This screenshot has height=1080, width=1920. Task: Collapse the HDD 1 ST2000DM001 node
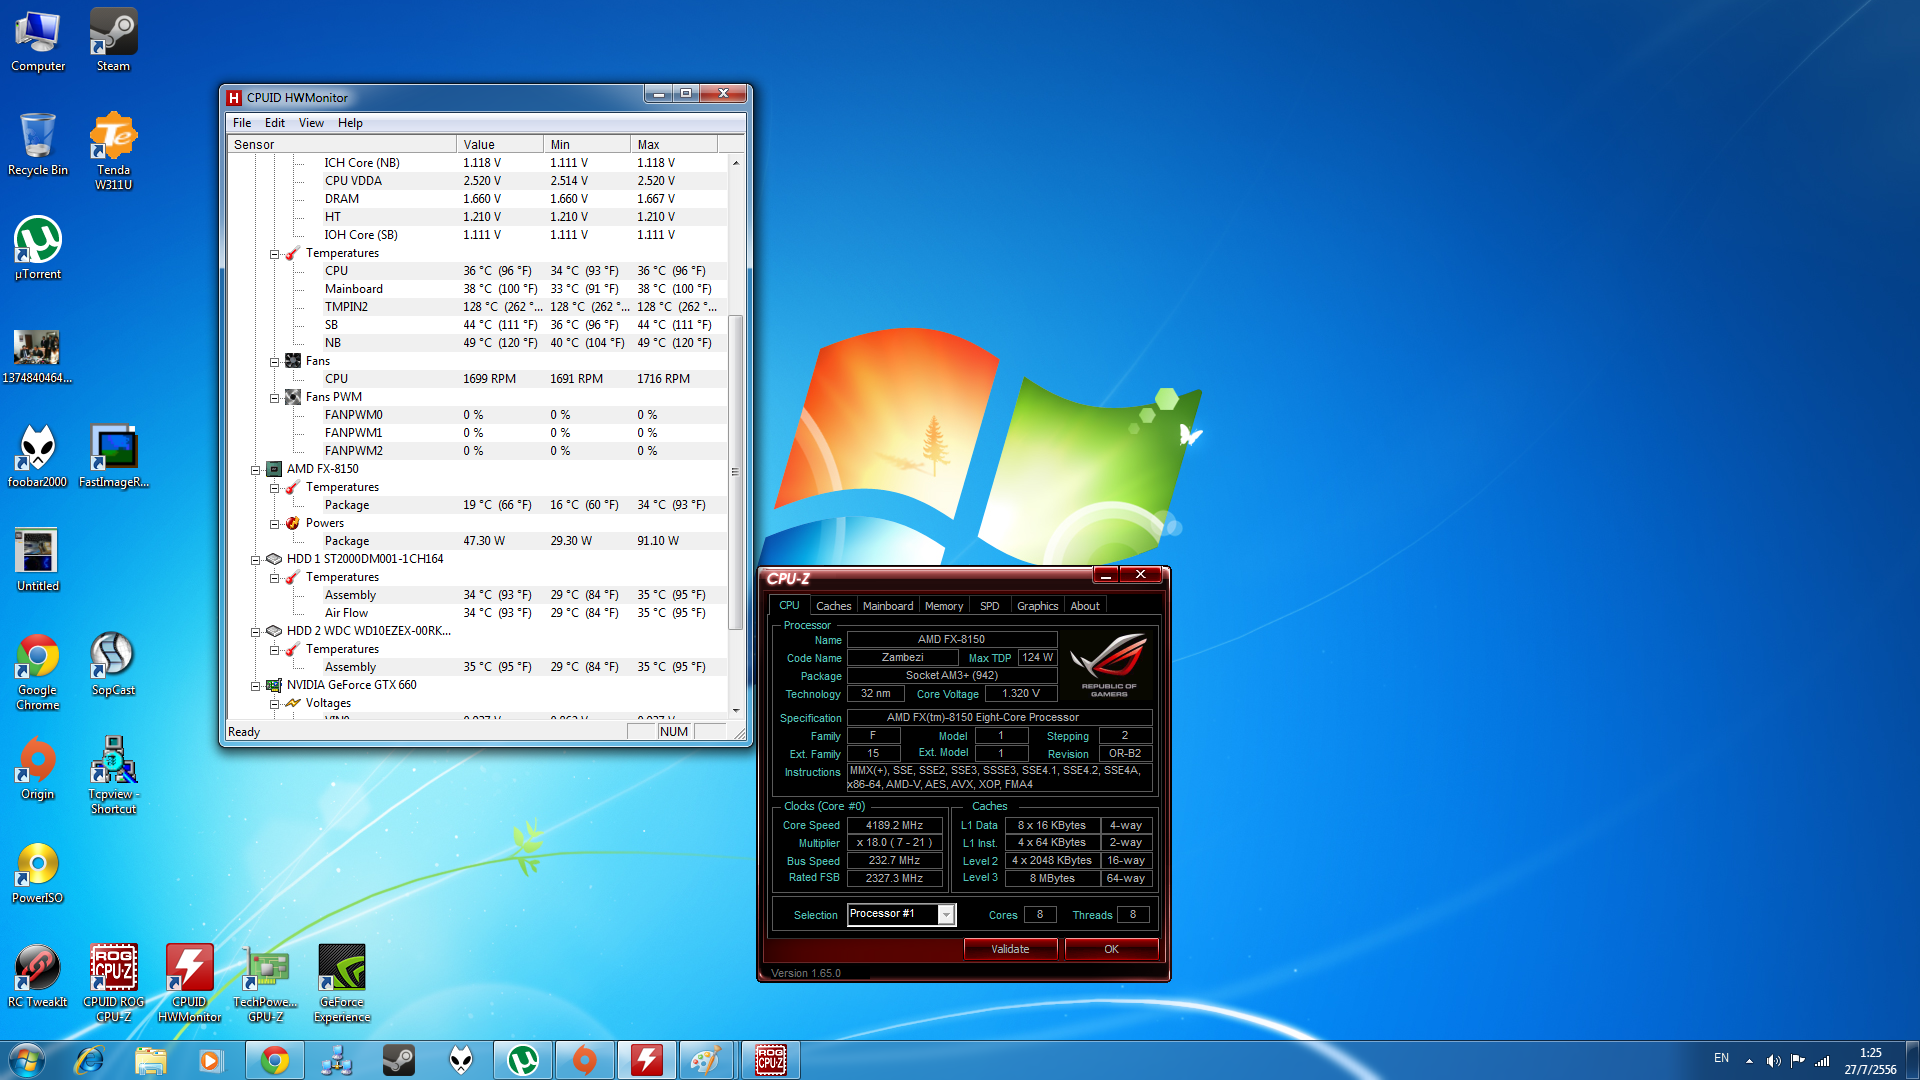256,560
